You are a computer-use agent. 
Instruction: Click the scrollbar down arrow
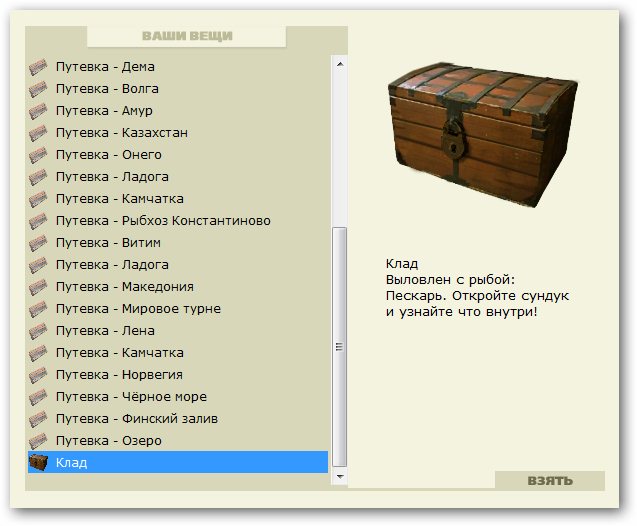[x=340, y=476]
